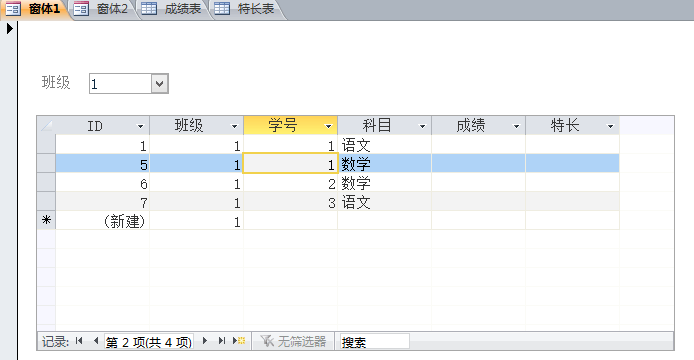Open the 学号 column filter dropdown
Screen dimensions: 694x360
(328, 126)
